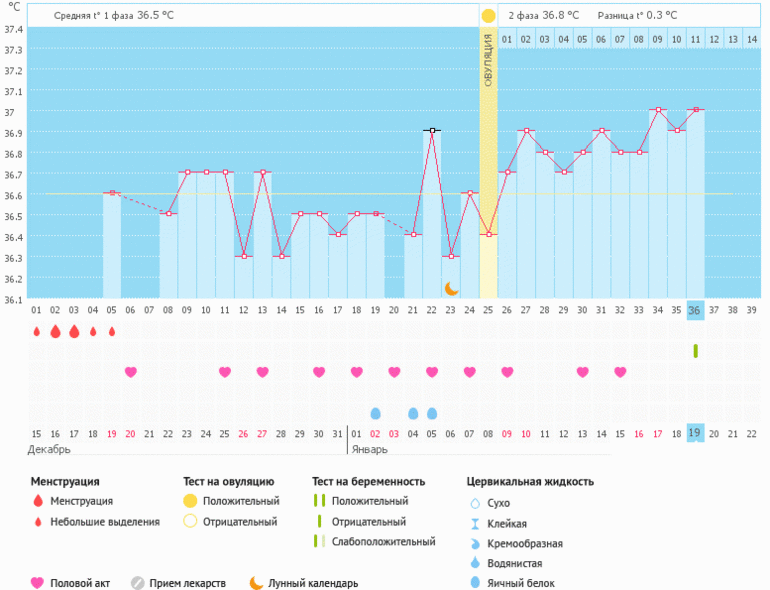The image size is (770, 590).
Task: Click the 'Яичный белок' legend drop icon
Action: [x=475, y=583]
